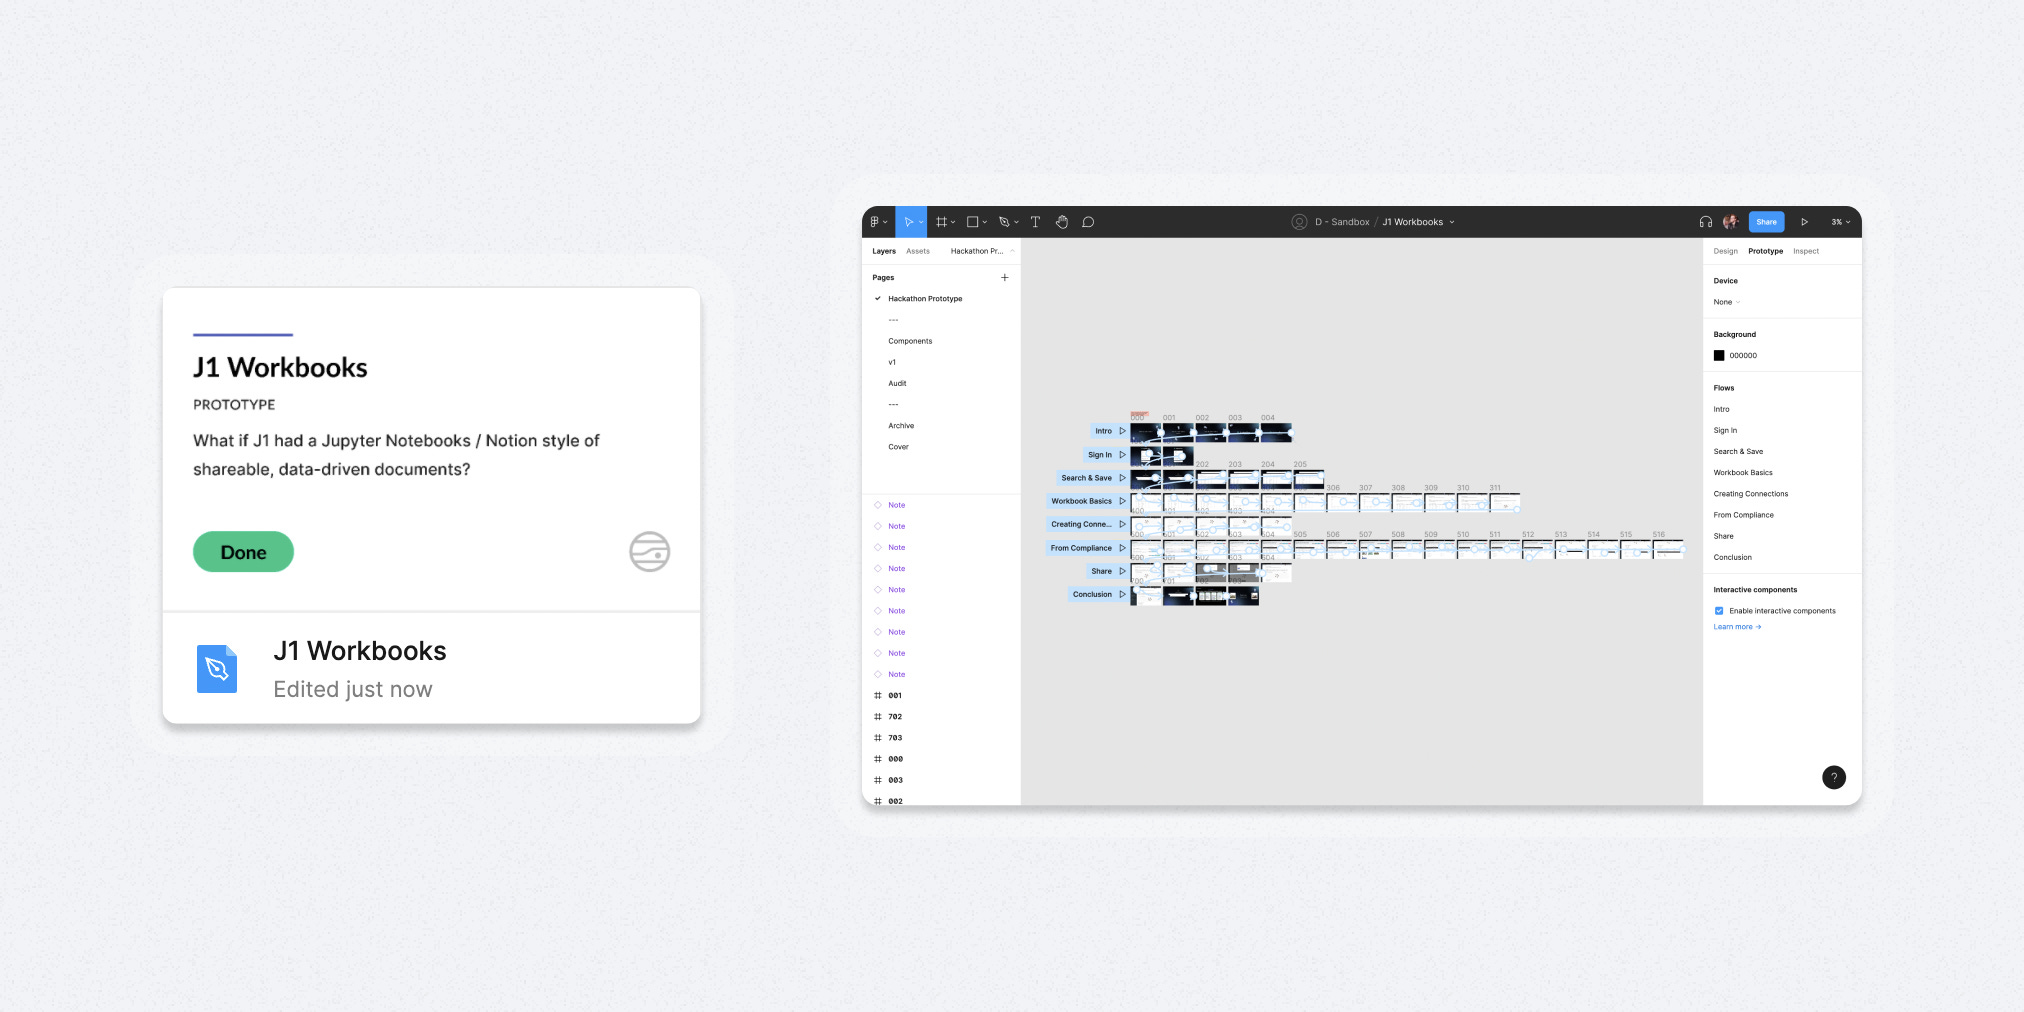The image size is (2024, 1012).
Task: Click the D - Sandbox team icon
Action: tap(1299, 222)
